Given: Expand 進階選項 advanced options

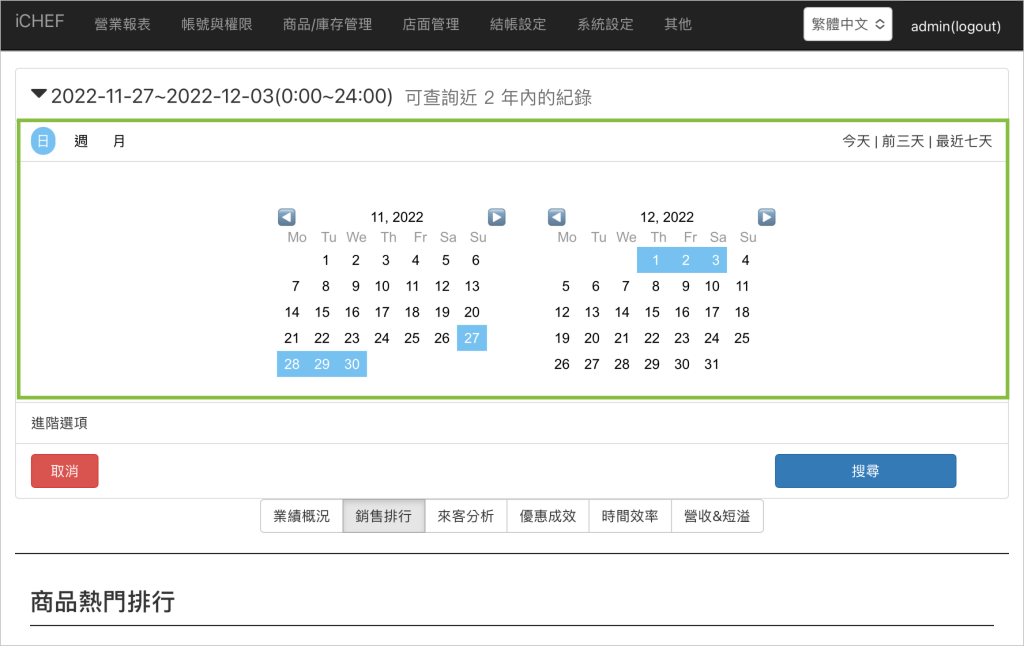Looking at the screenshot, I should 59,423.
